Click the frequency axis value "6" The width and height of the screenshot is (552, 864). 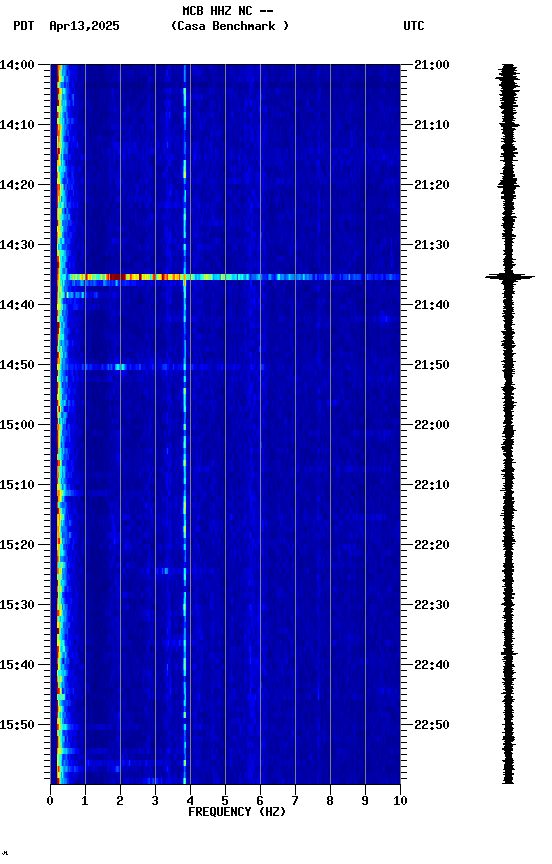coord(260,801)
